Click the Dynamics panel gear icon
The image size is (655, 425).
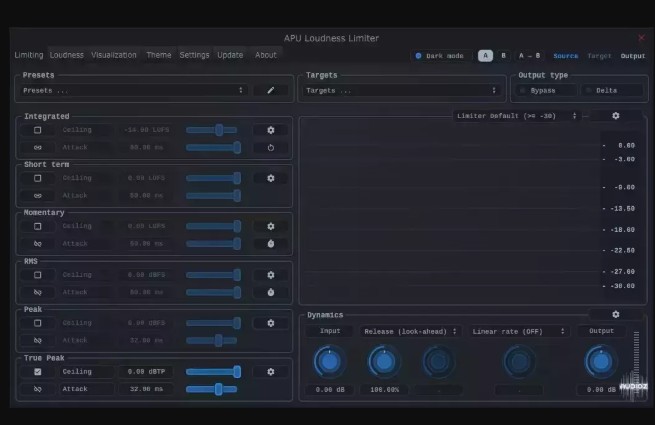click(x=615, y=314)
